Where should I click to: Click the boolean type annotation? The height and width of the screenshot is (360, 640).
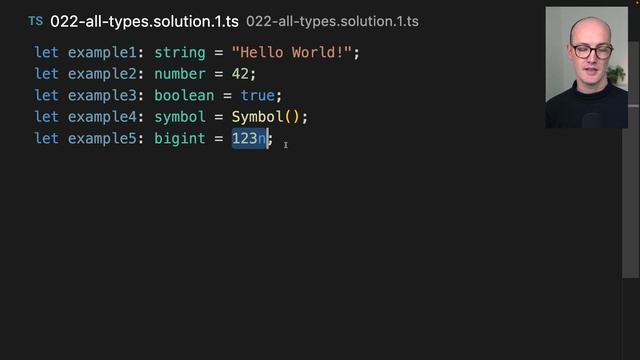[184, 96]
